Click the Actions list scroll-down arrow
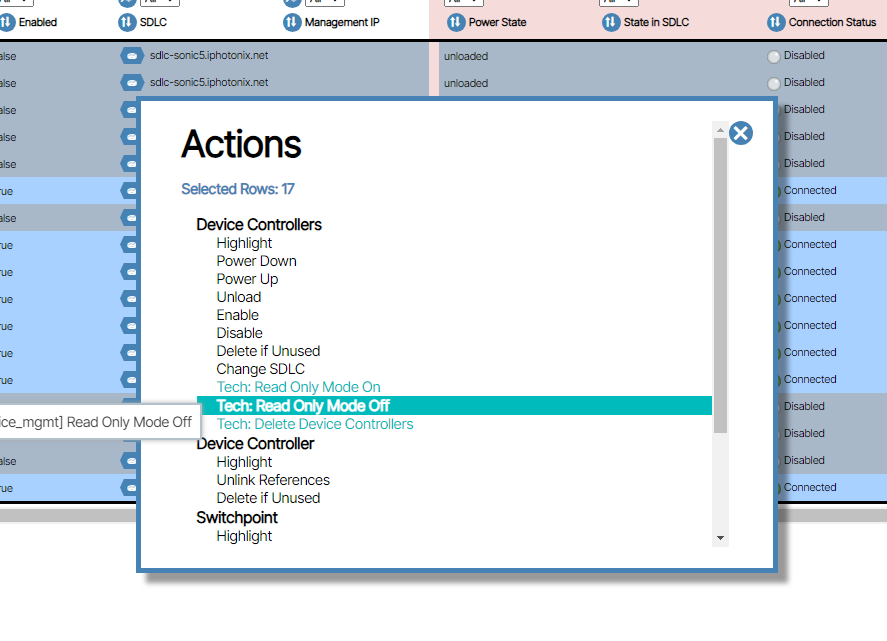 tap(720, 539)
